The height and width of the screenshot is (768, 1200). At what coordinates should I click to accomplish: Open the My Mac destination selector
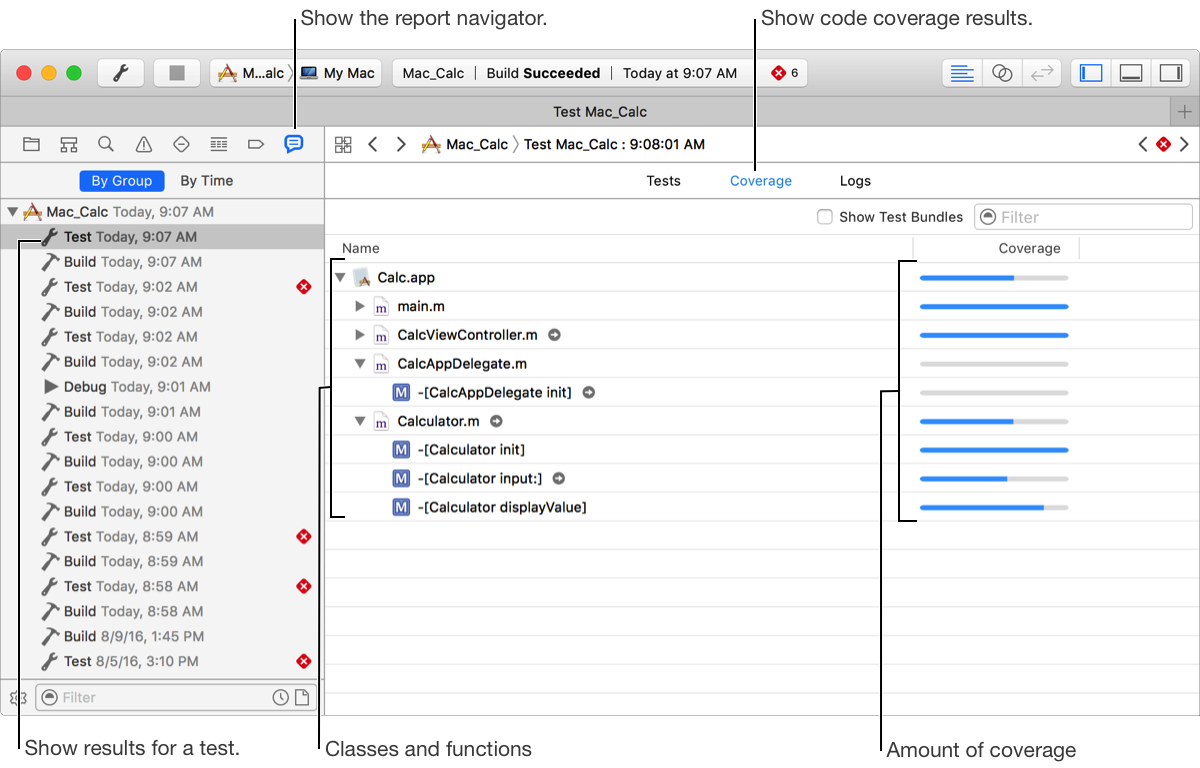(x=338, y=73)
